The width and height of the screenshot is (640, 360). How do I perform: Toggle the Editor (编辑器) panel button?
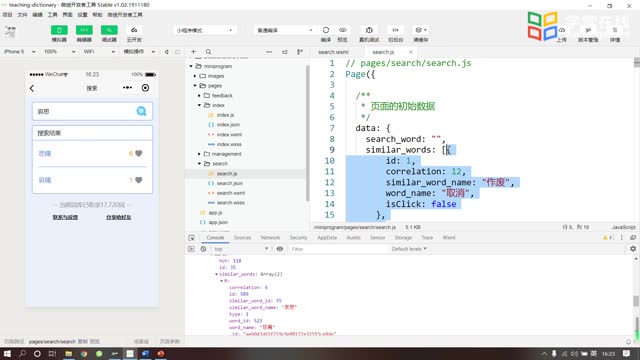(x=84, y=30)
